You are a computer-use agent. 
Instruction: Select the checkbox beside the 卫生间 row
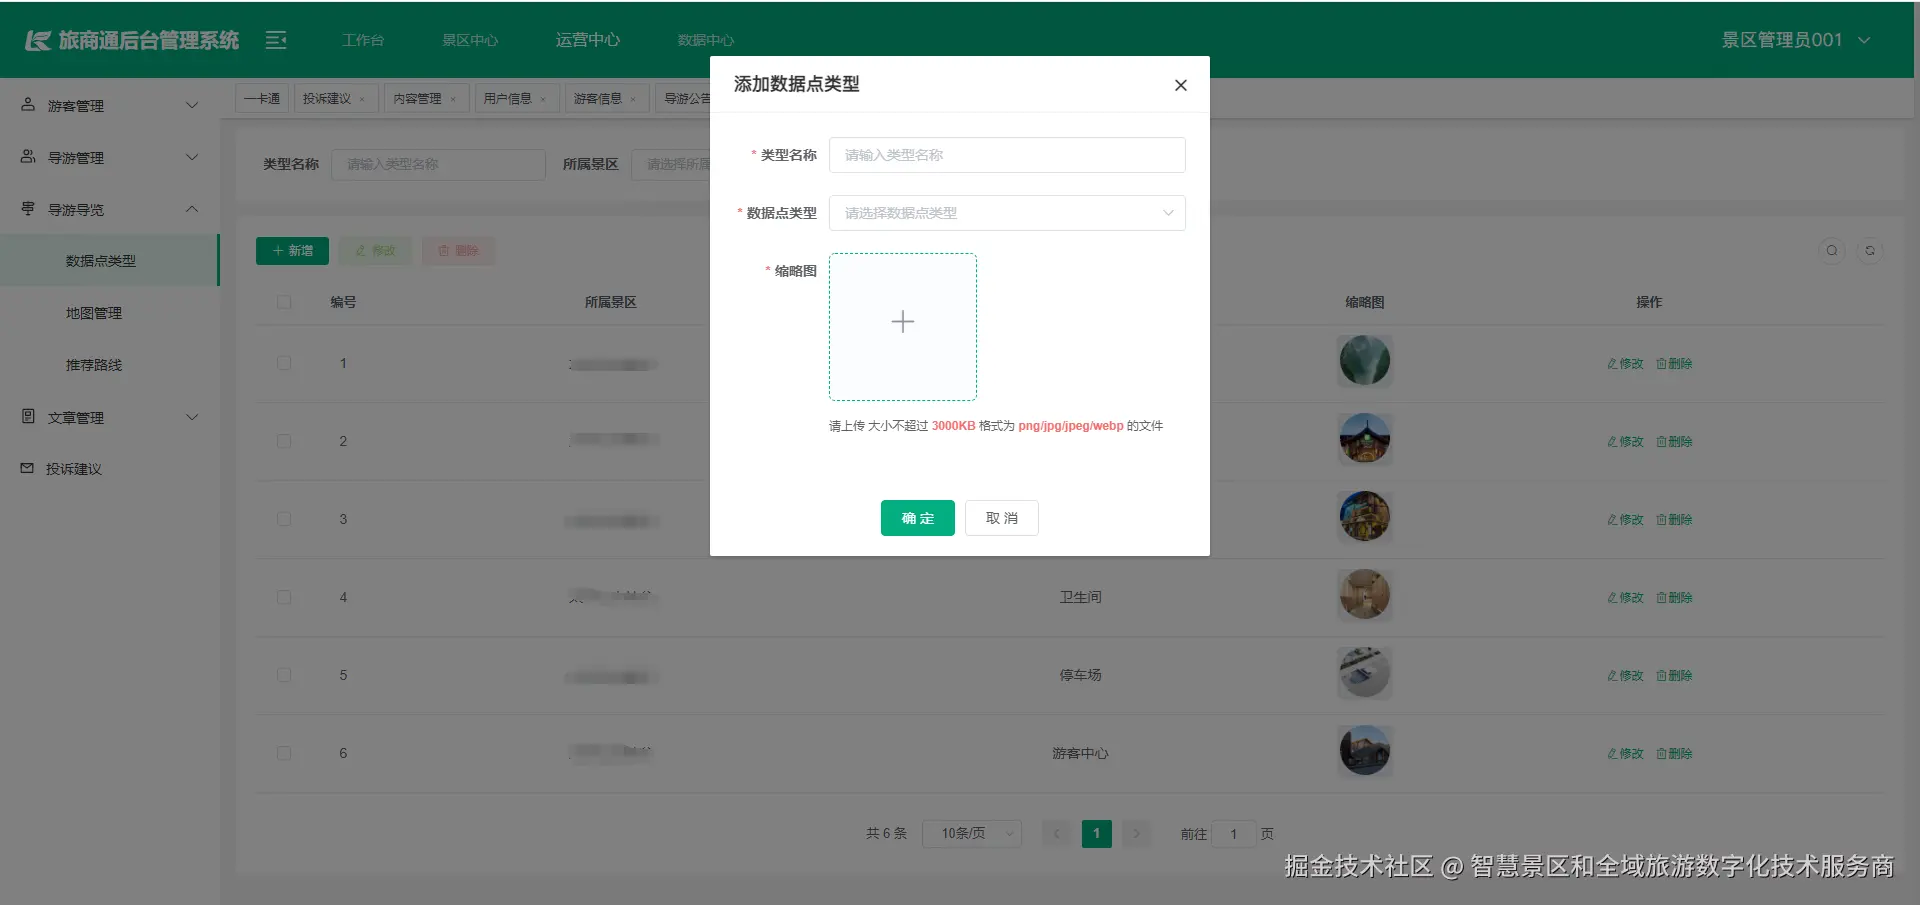pyautogui.click(x=284, y=597)
